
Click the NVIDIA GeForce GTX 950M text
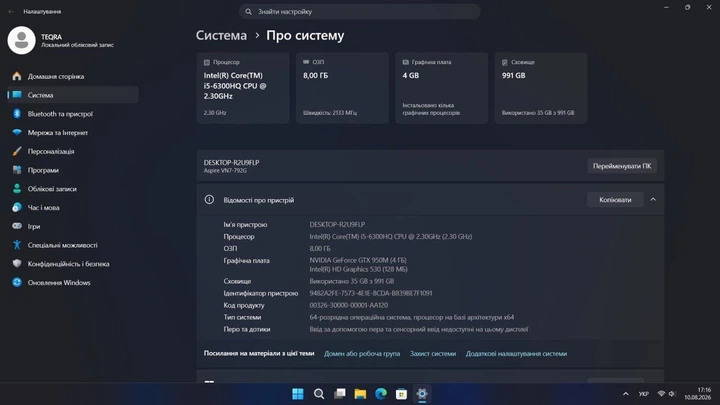coord(358,260)
